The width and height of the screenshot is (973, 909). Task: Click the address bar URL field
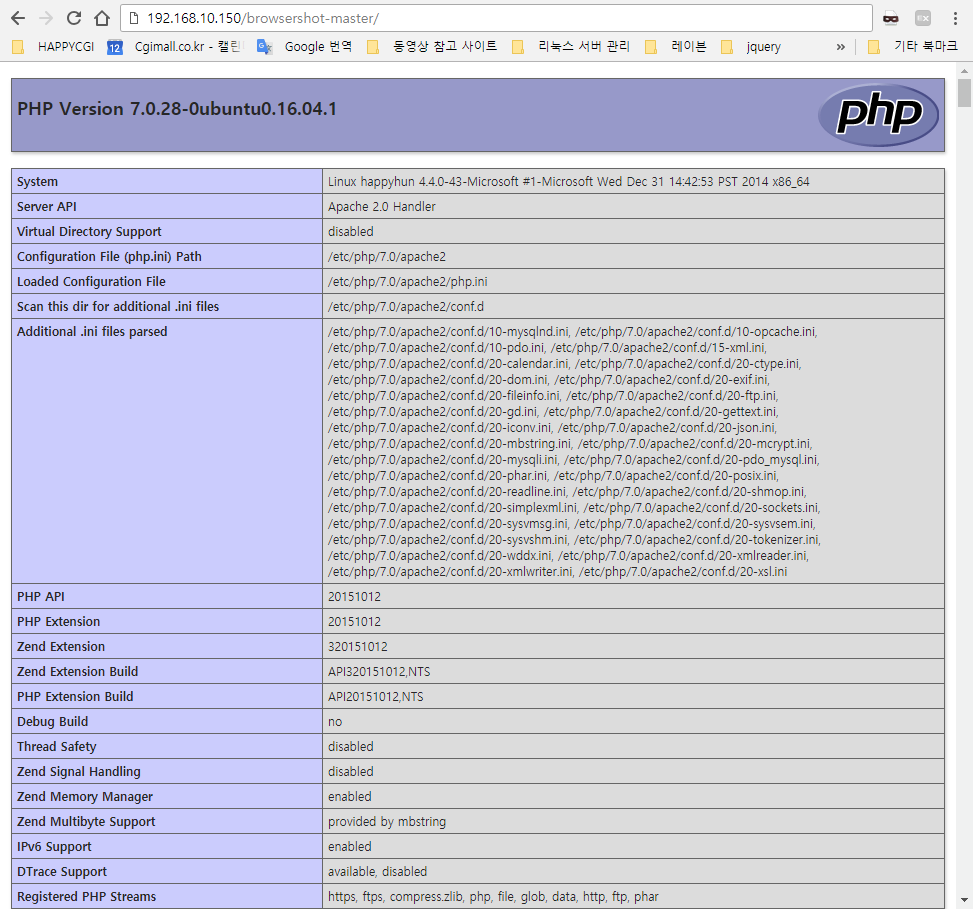coord(496,19)
